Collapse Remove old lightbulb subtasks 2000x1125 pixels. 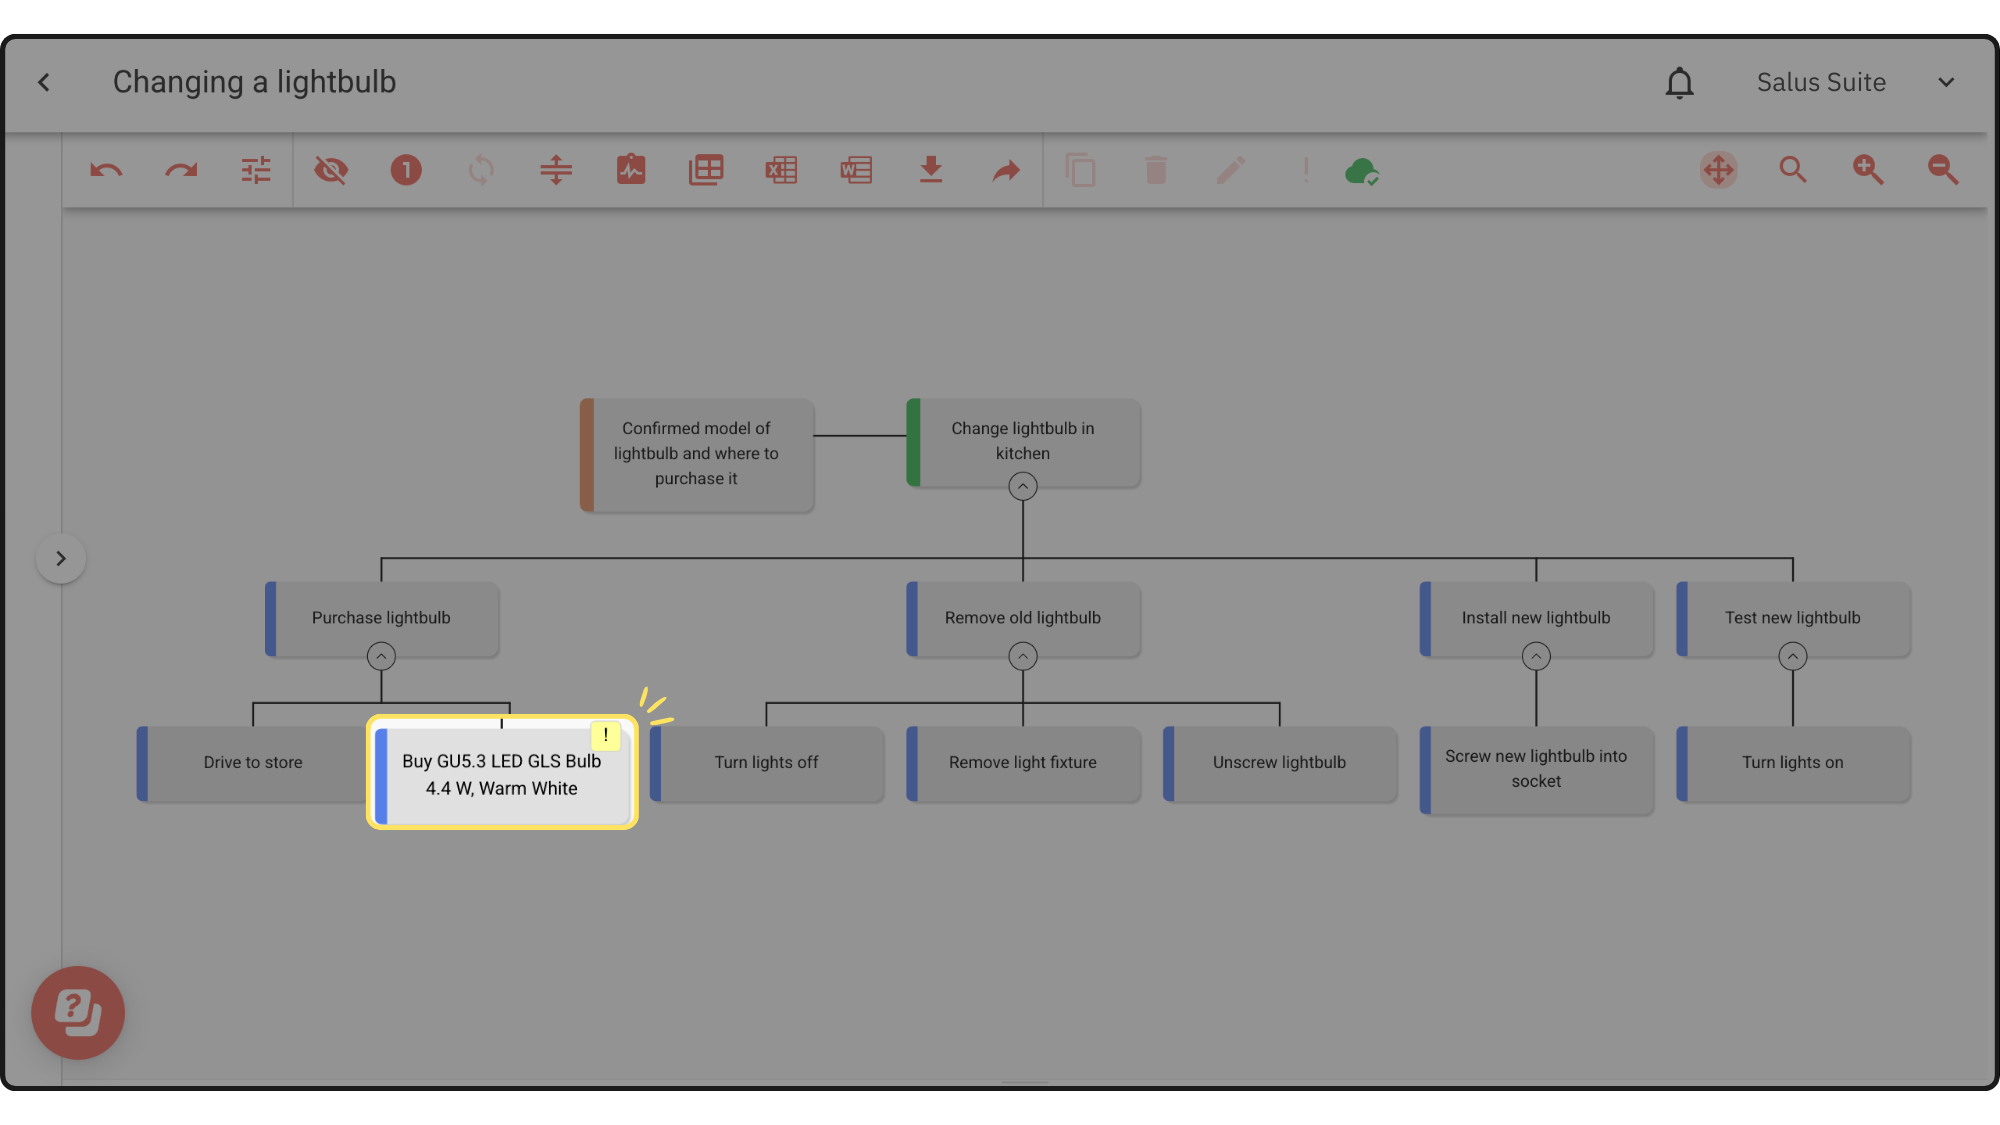click(1022, 657)
